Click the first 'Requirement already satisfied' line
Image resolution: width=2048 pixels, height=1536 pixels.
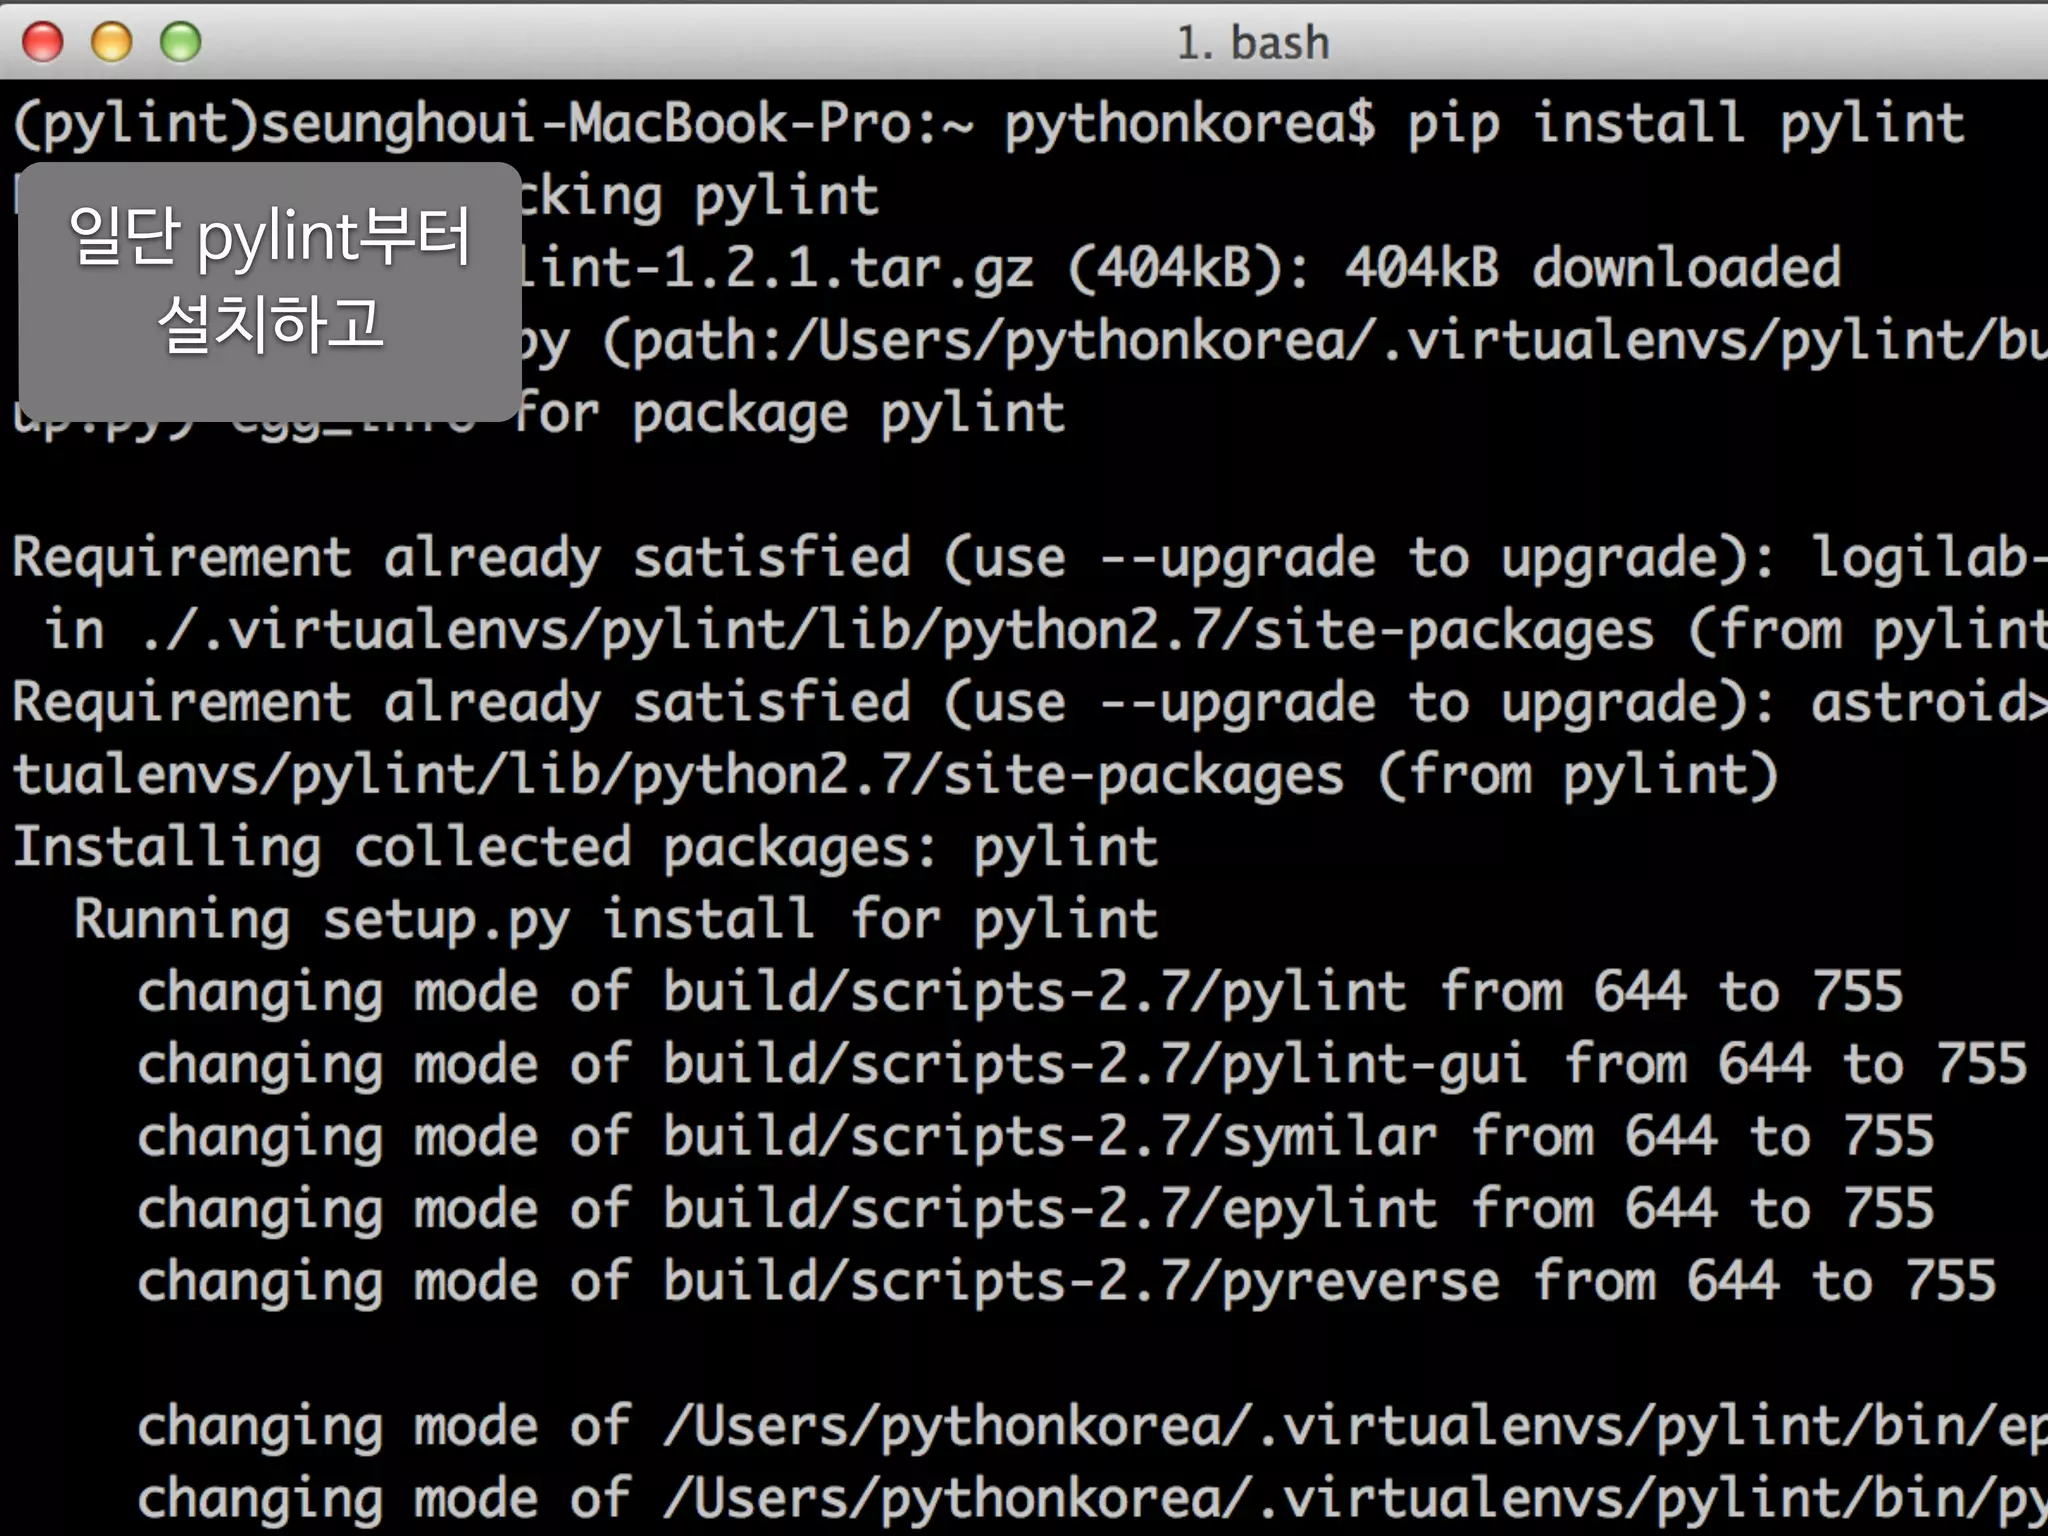[1030, 557]
